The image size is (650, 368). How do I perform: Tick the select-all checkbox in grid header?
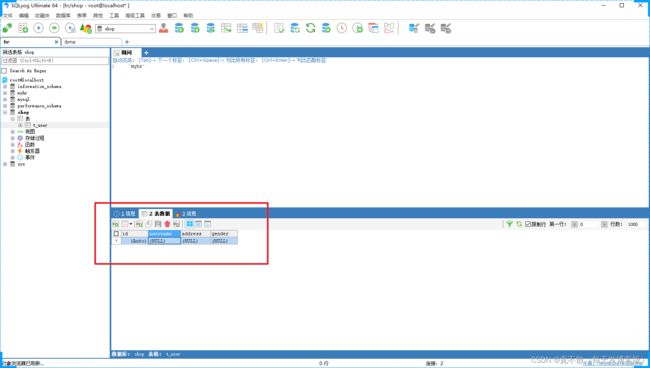pos(116,234)
